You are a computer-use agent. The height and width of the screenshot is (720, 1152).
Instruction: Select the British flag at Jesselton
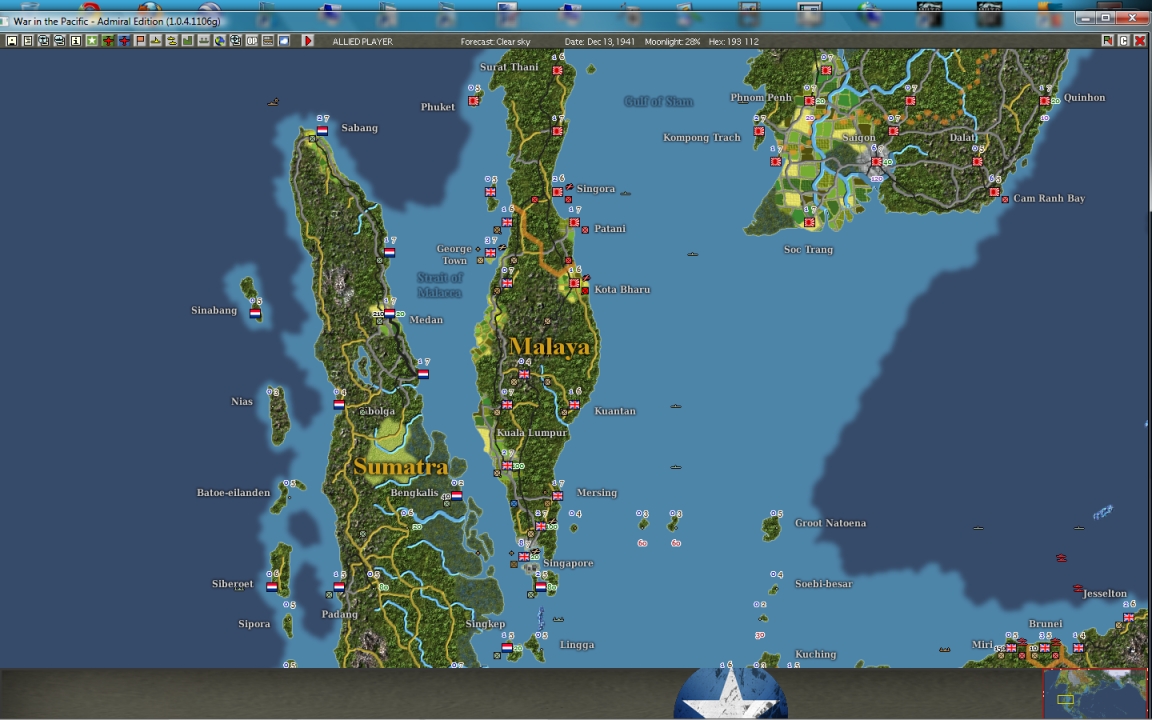coord(1128,617)
